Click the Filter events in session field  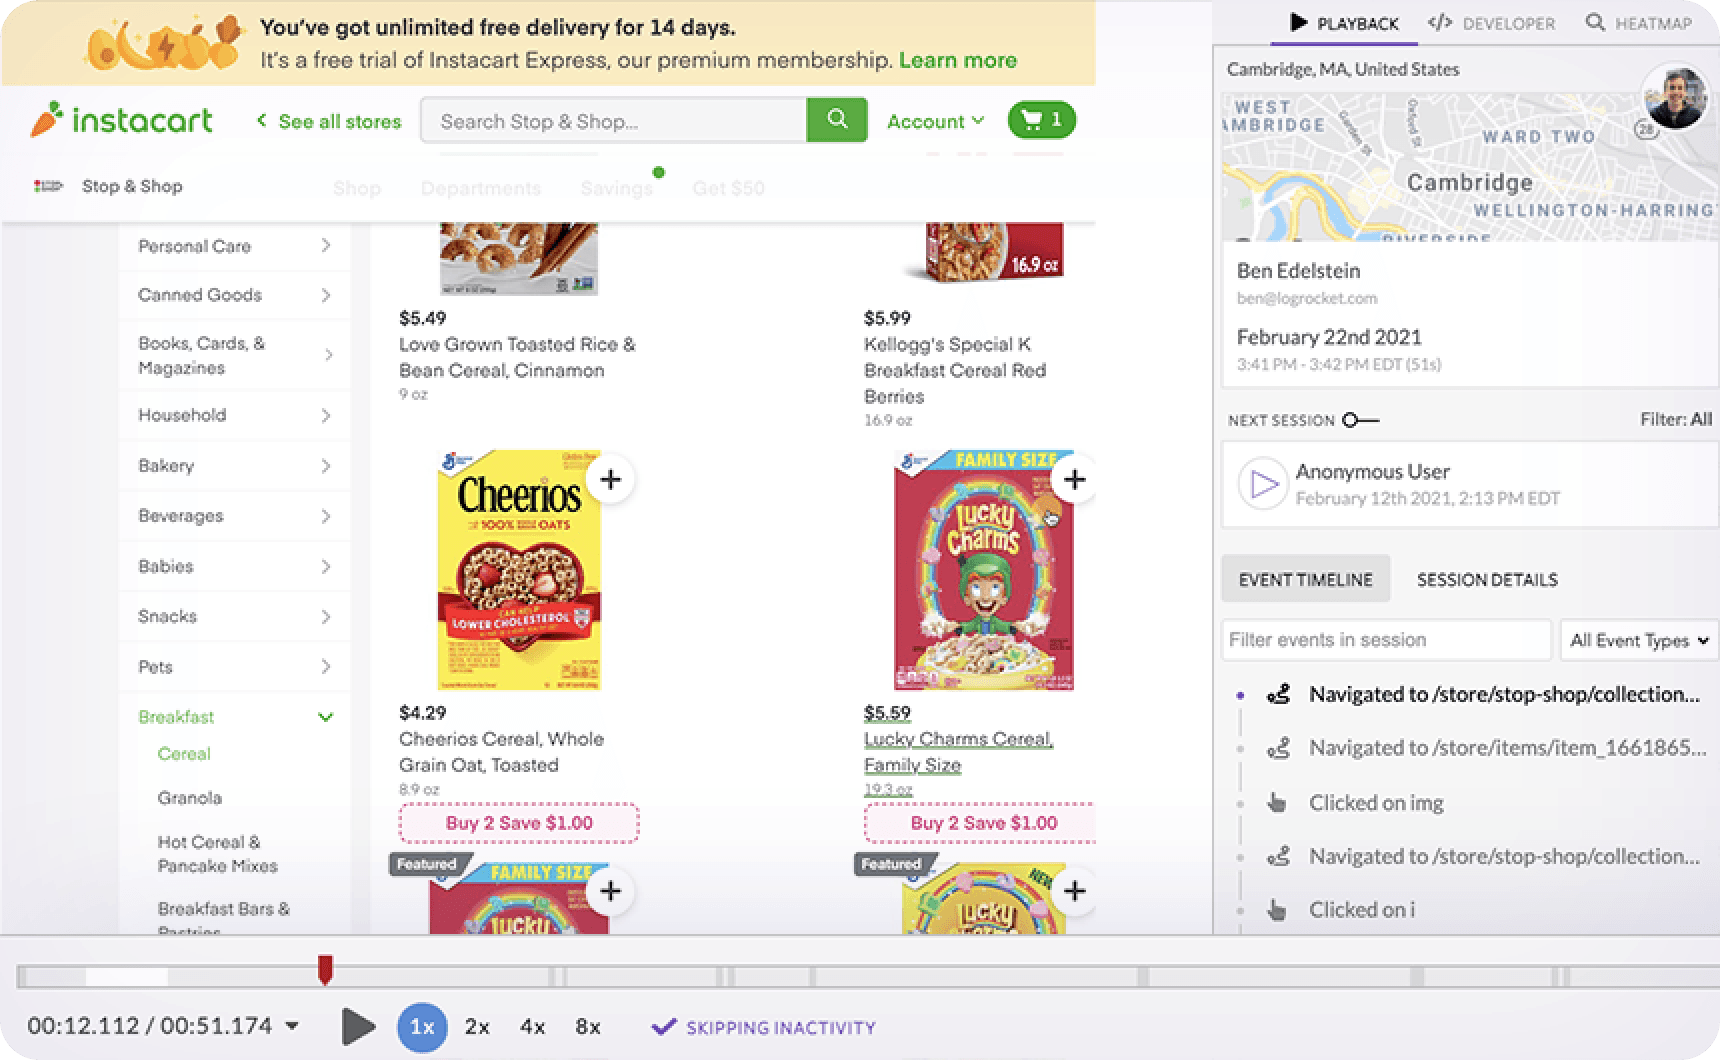click(x=1386, y=640)
